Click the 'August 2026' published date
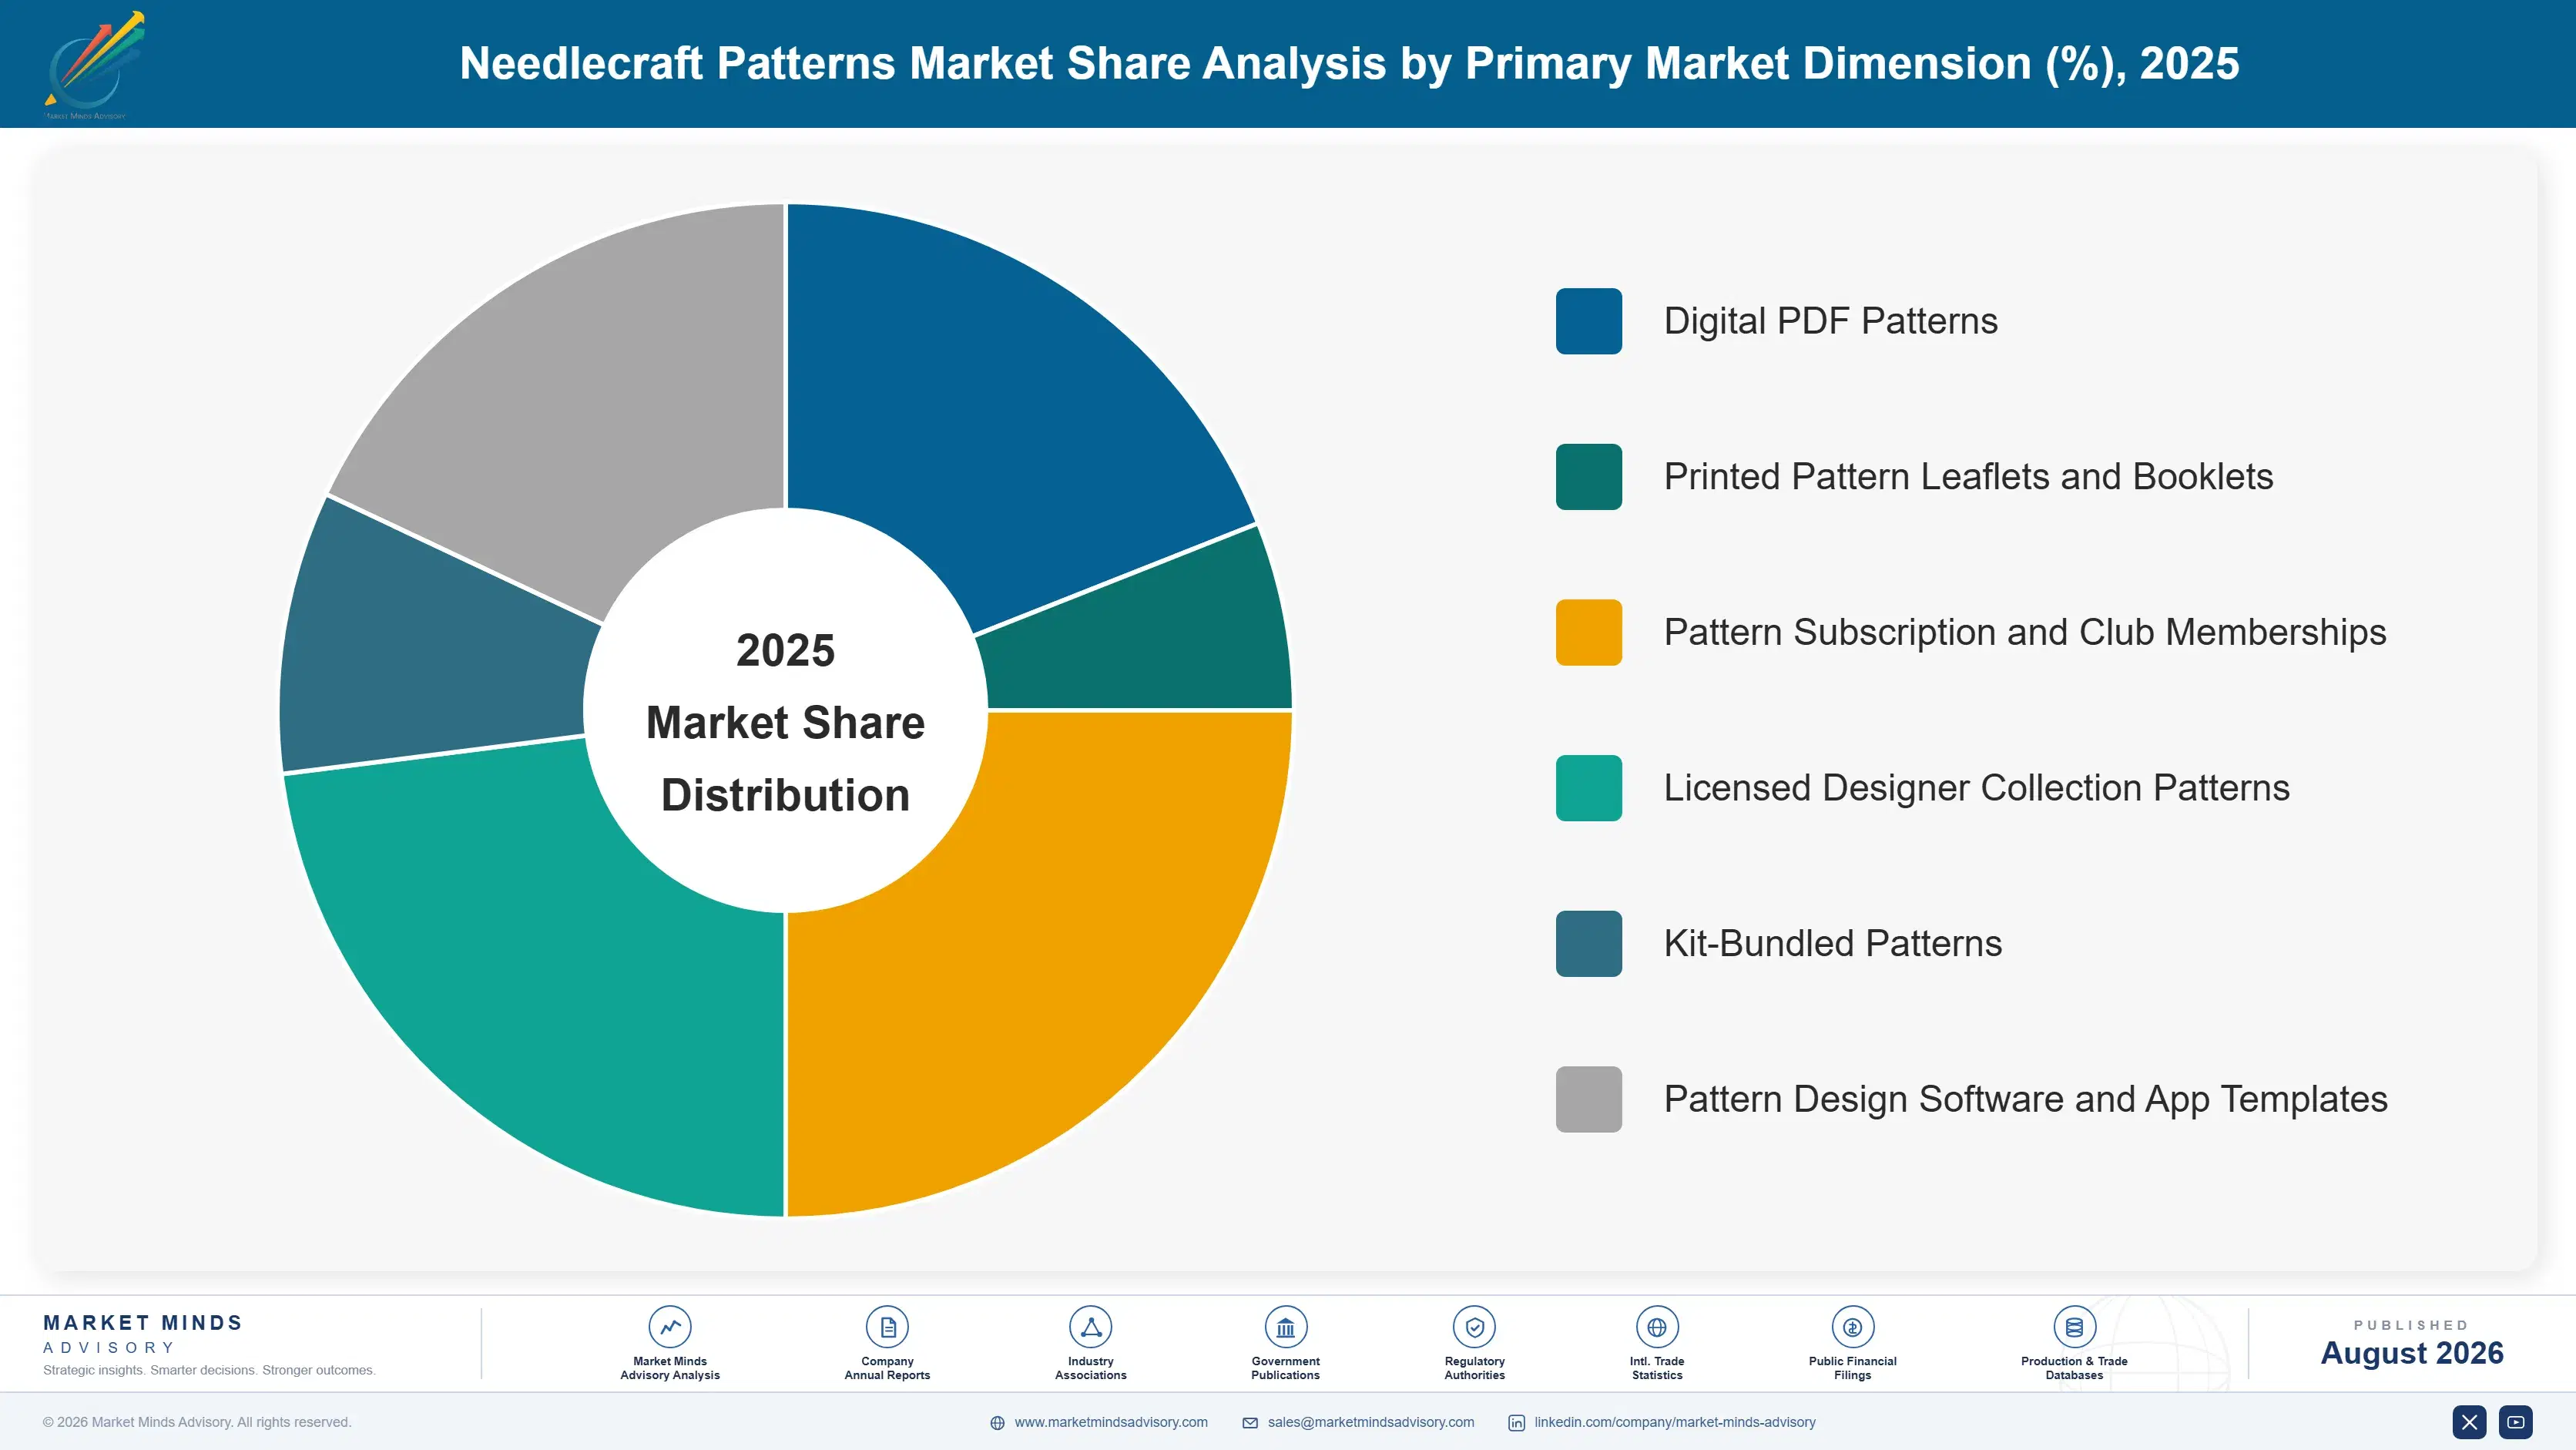Viewport: 2576px width, 1450px height. point(2411,1353)
